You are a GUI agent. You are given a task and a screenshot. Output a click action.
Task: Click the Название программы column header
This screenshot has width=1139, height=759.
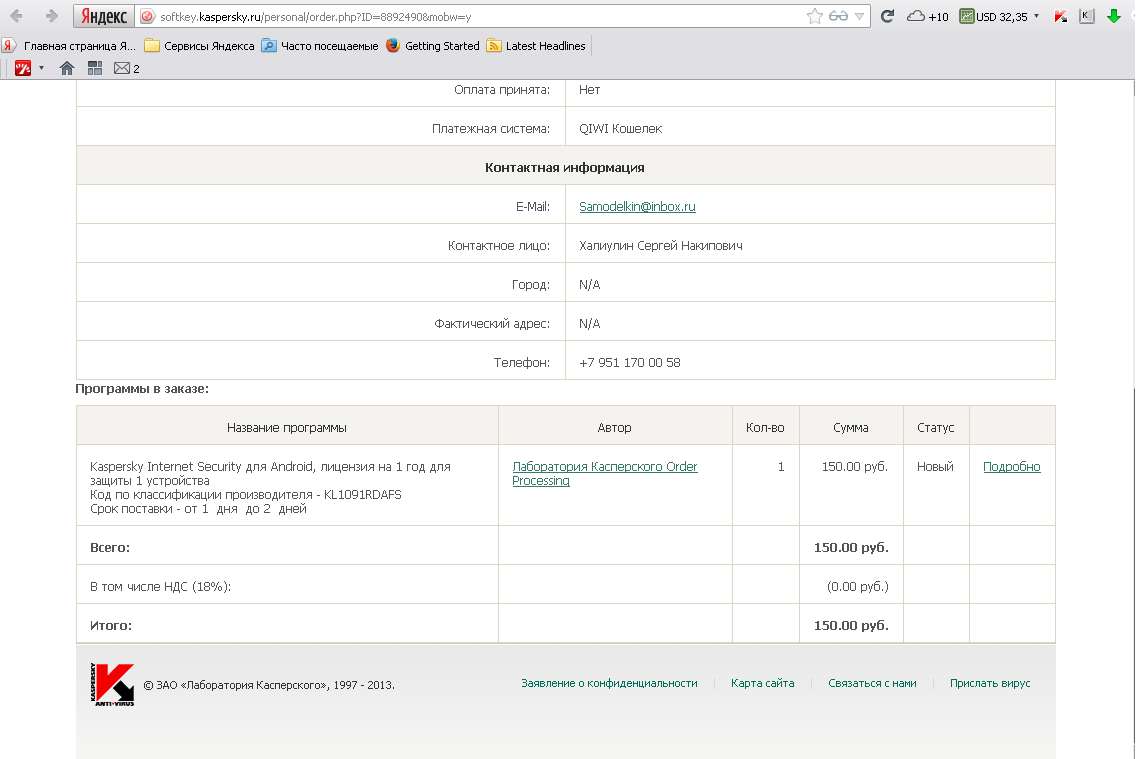(x=286, y=428)
